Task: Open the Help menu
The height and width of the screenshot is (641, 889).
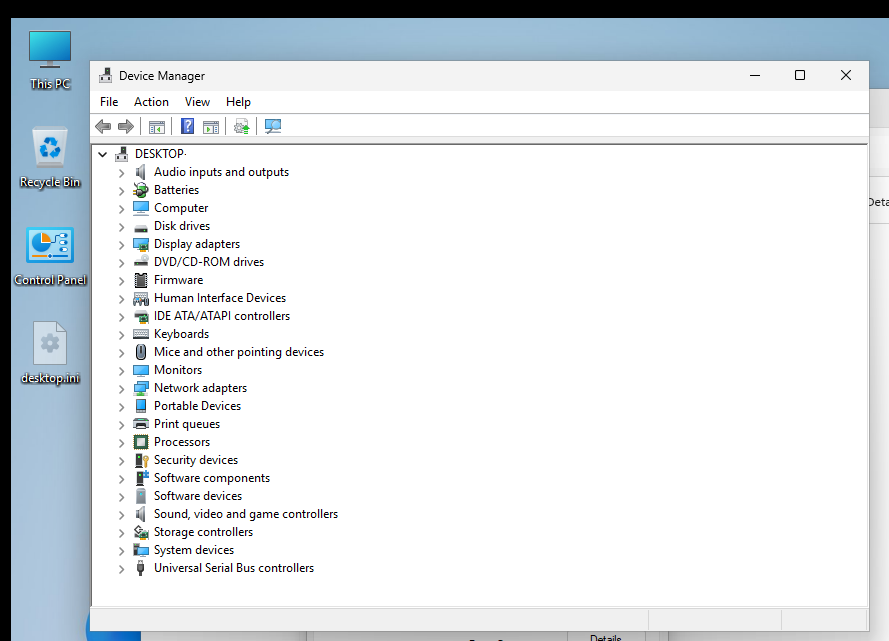Action: click(238, 102)
